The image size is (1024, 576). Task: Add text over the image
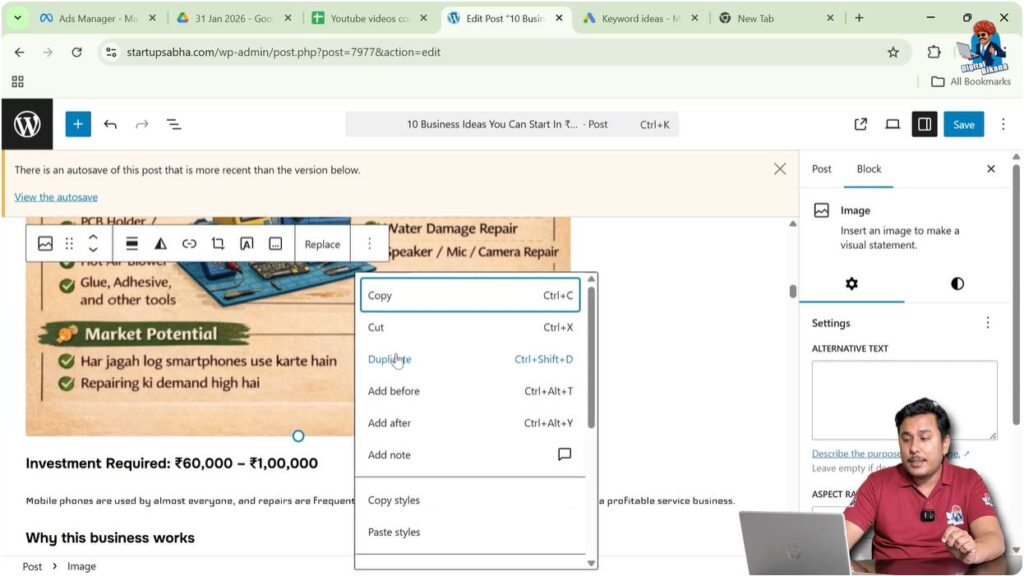(246, 243)
